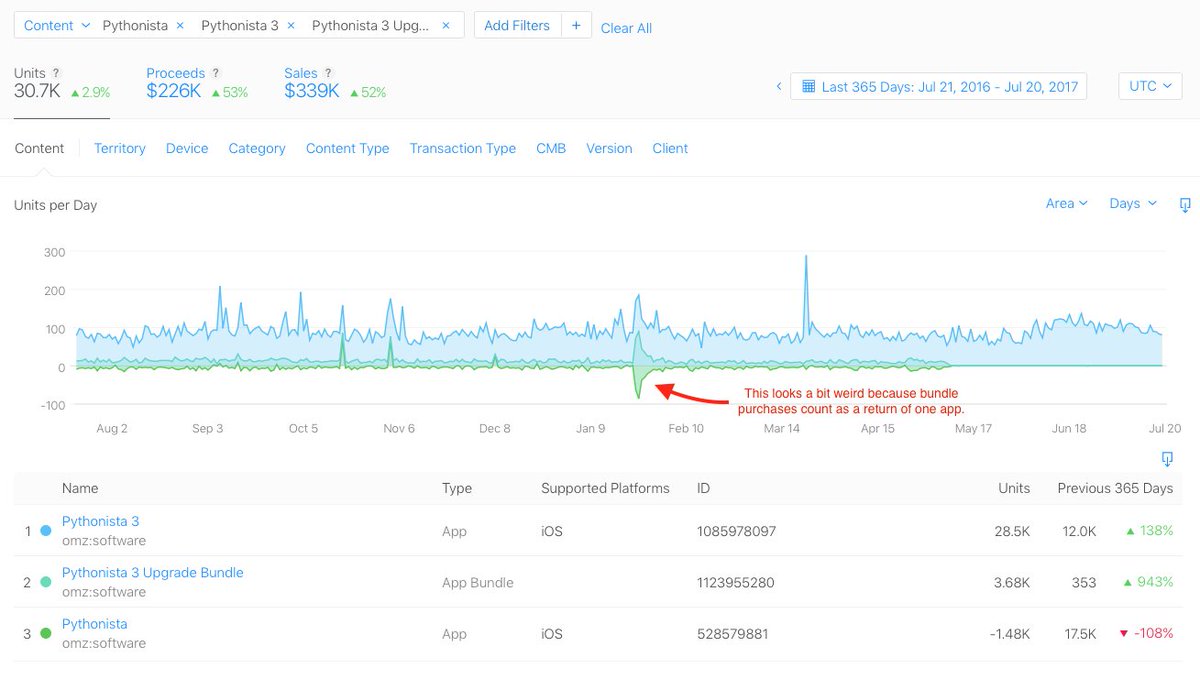Switch to the Transaction Type tab
This screenshot has height=679, width=1200.
[462, 148]
